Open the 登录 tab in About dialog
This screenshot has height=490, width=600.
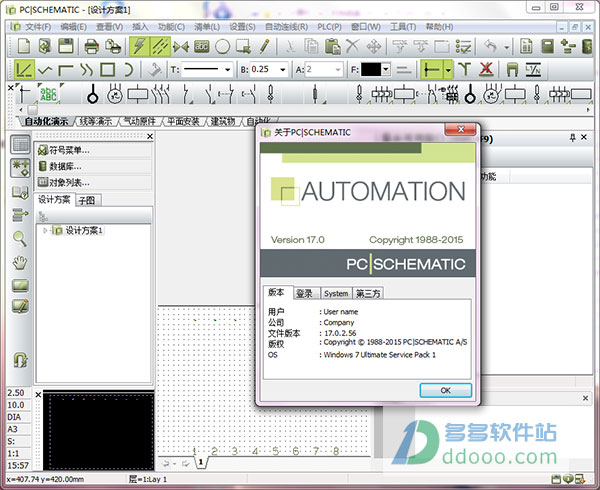[305, 293]
